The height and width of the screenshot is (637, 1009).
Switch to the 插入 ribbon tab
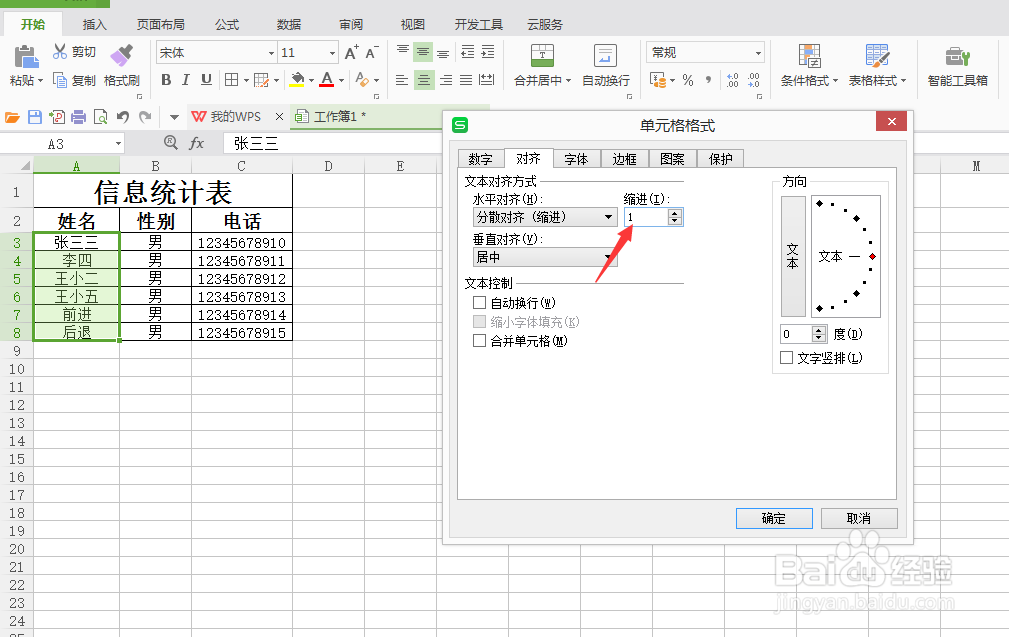[95, 24]
